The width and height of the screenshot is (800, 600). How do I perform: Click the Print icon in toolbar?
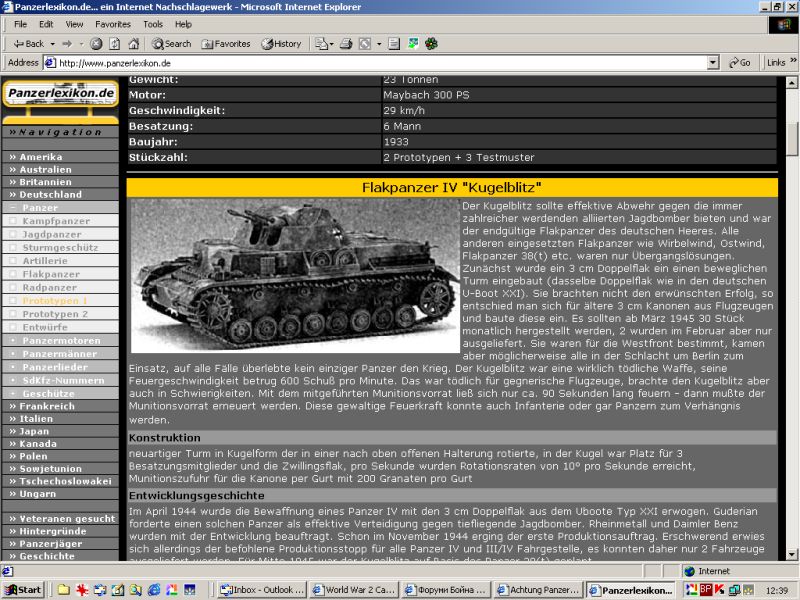click(x=346, y=44)
